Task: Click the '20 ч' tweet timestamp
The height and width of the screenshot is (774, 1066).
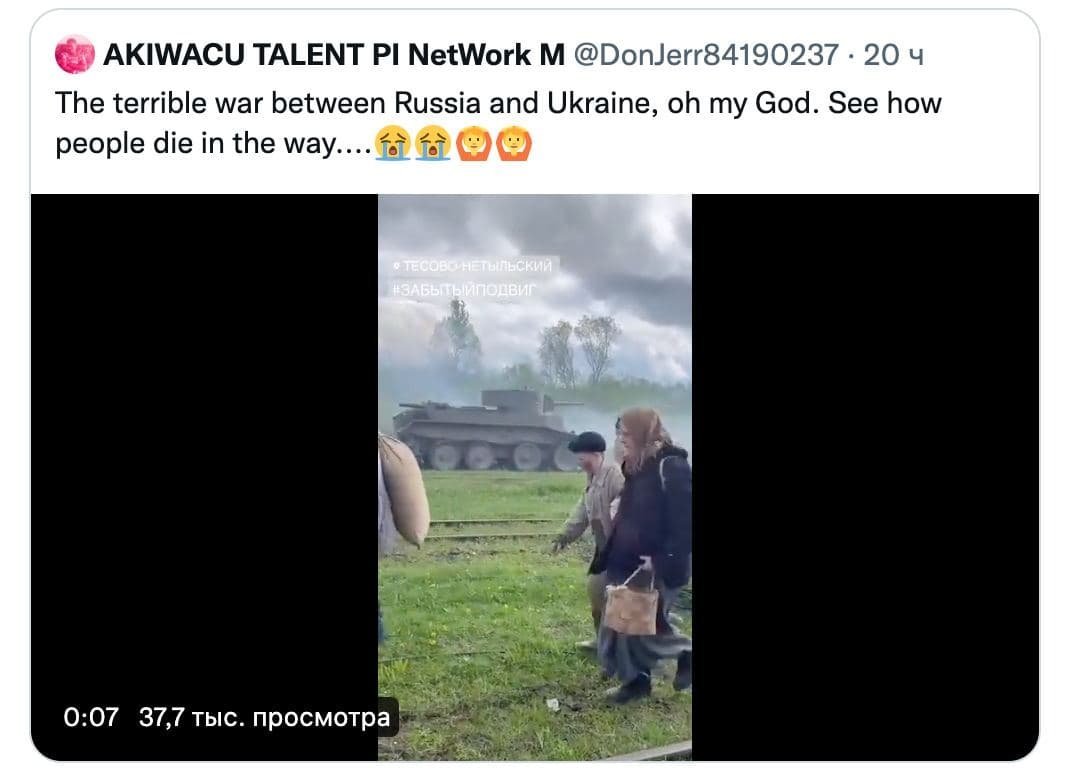Action: (x=894, y=55)
